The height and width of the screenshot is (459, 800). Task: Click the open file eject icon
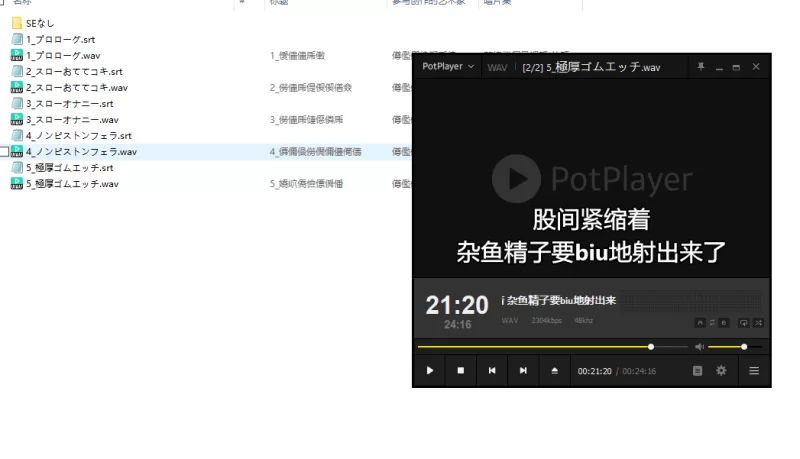click(555, 371)
